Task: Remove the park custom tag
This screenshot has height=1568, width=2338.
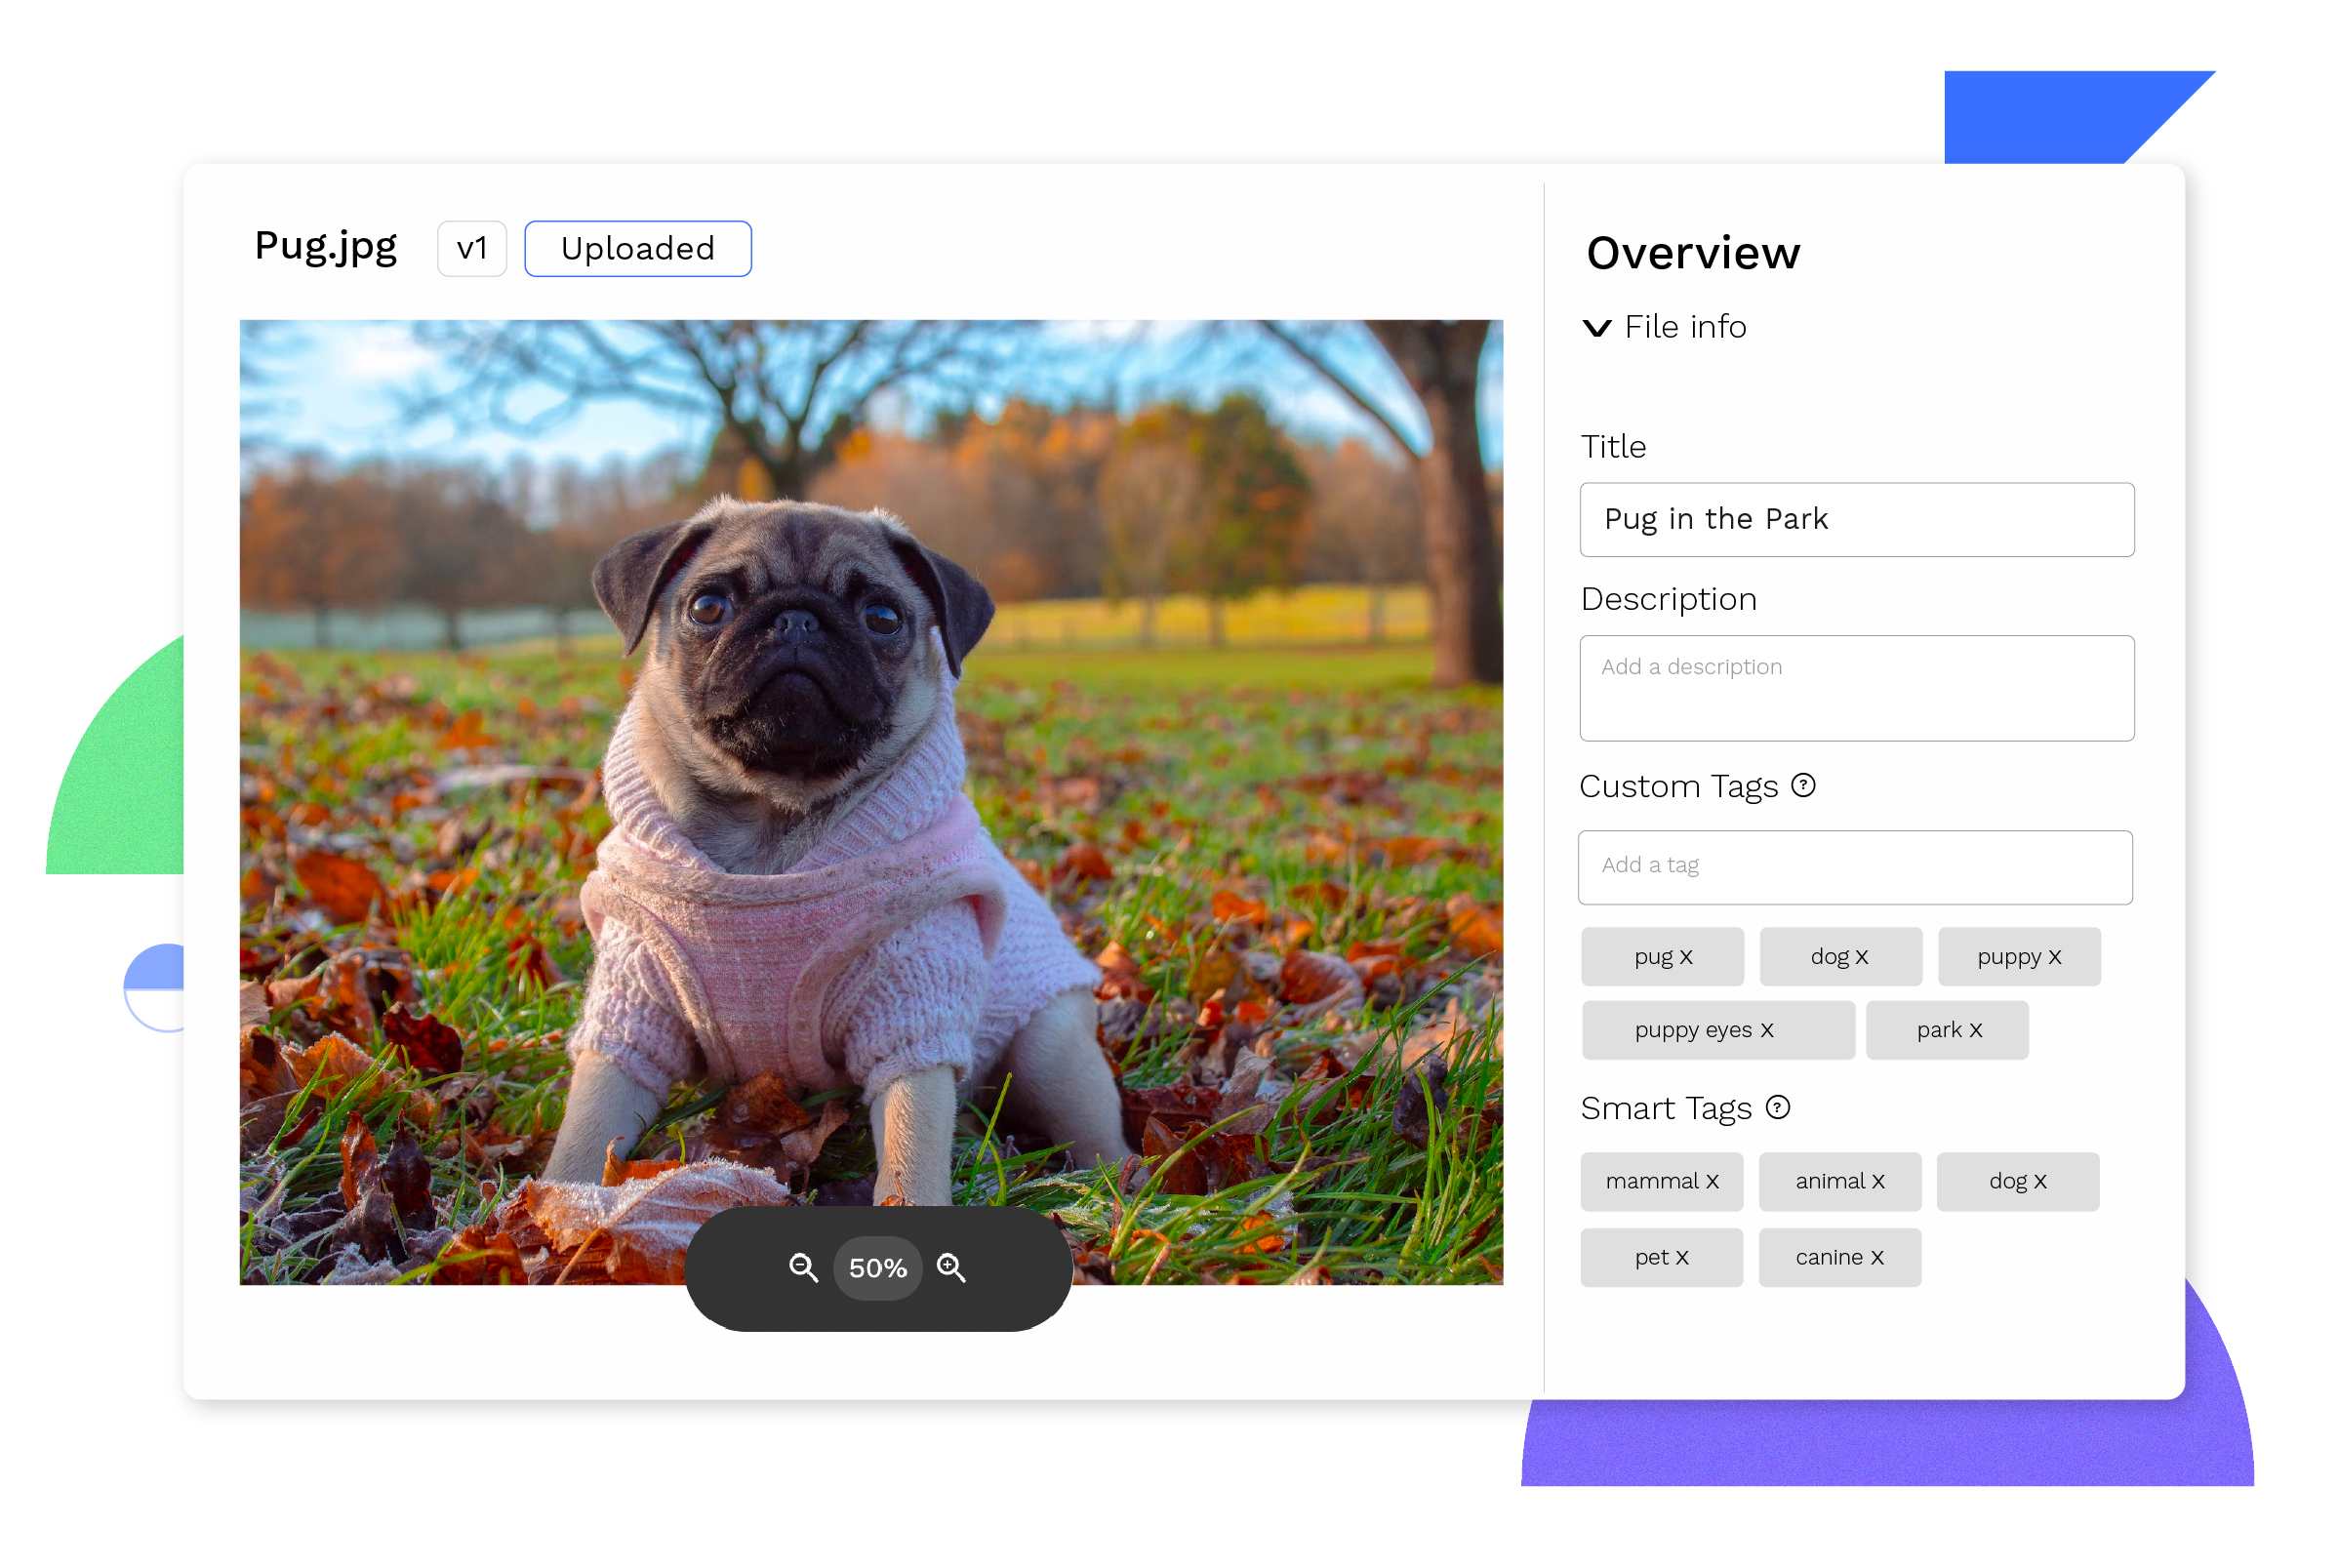Action: point(1976,1031)
